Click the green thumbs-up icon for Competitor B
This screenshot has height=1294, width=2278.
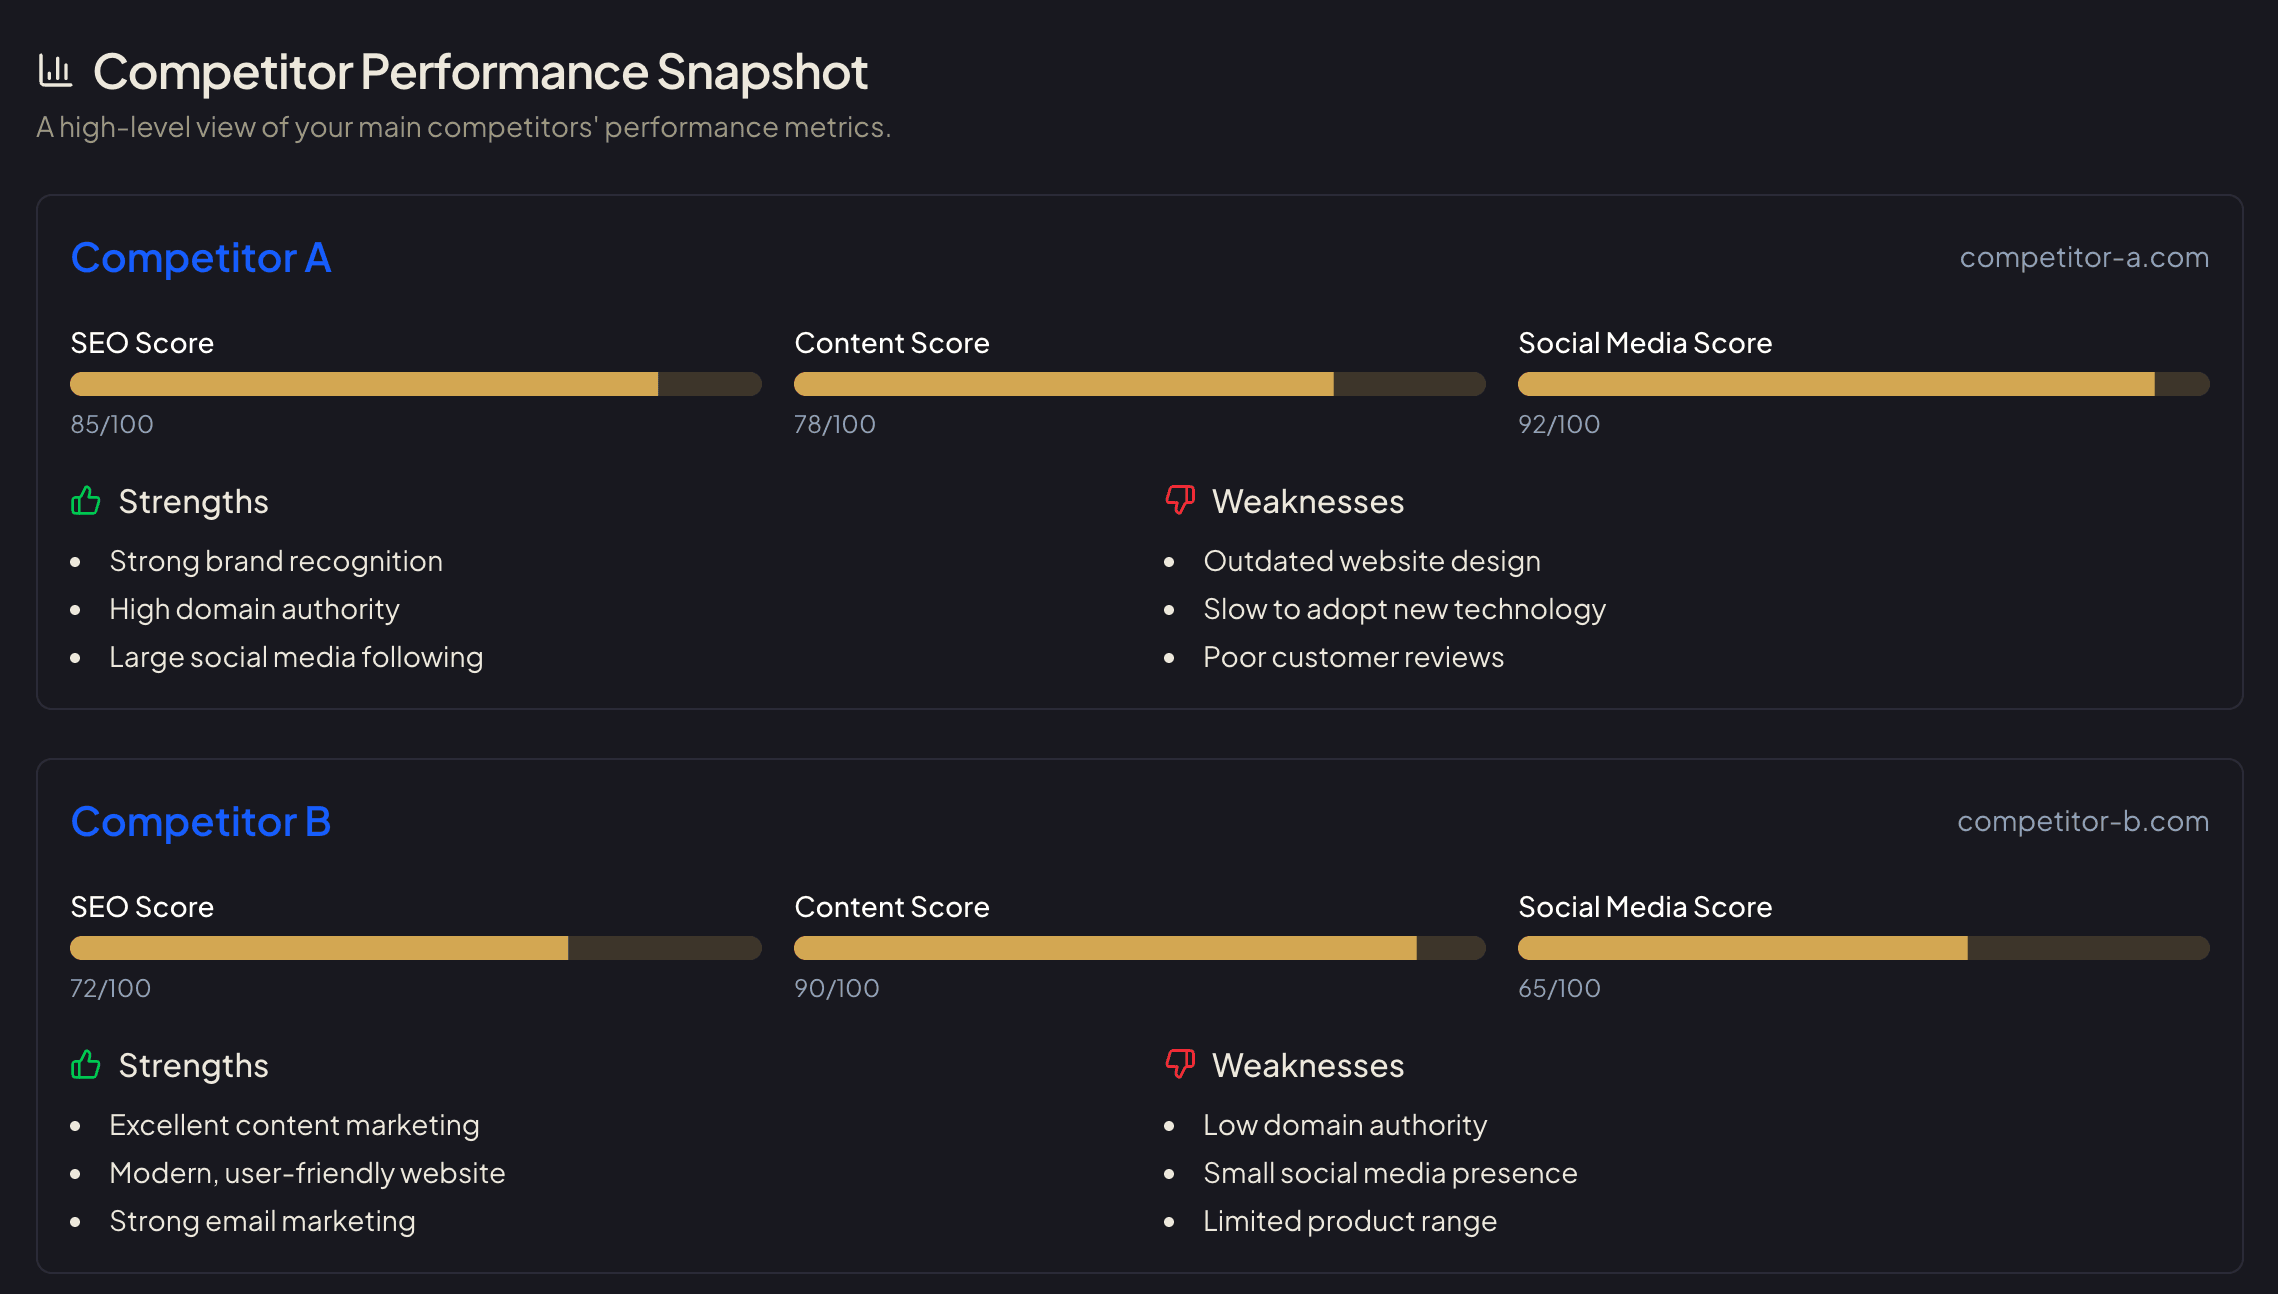(x=84, y=1065)
